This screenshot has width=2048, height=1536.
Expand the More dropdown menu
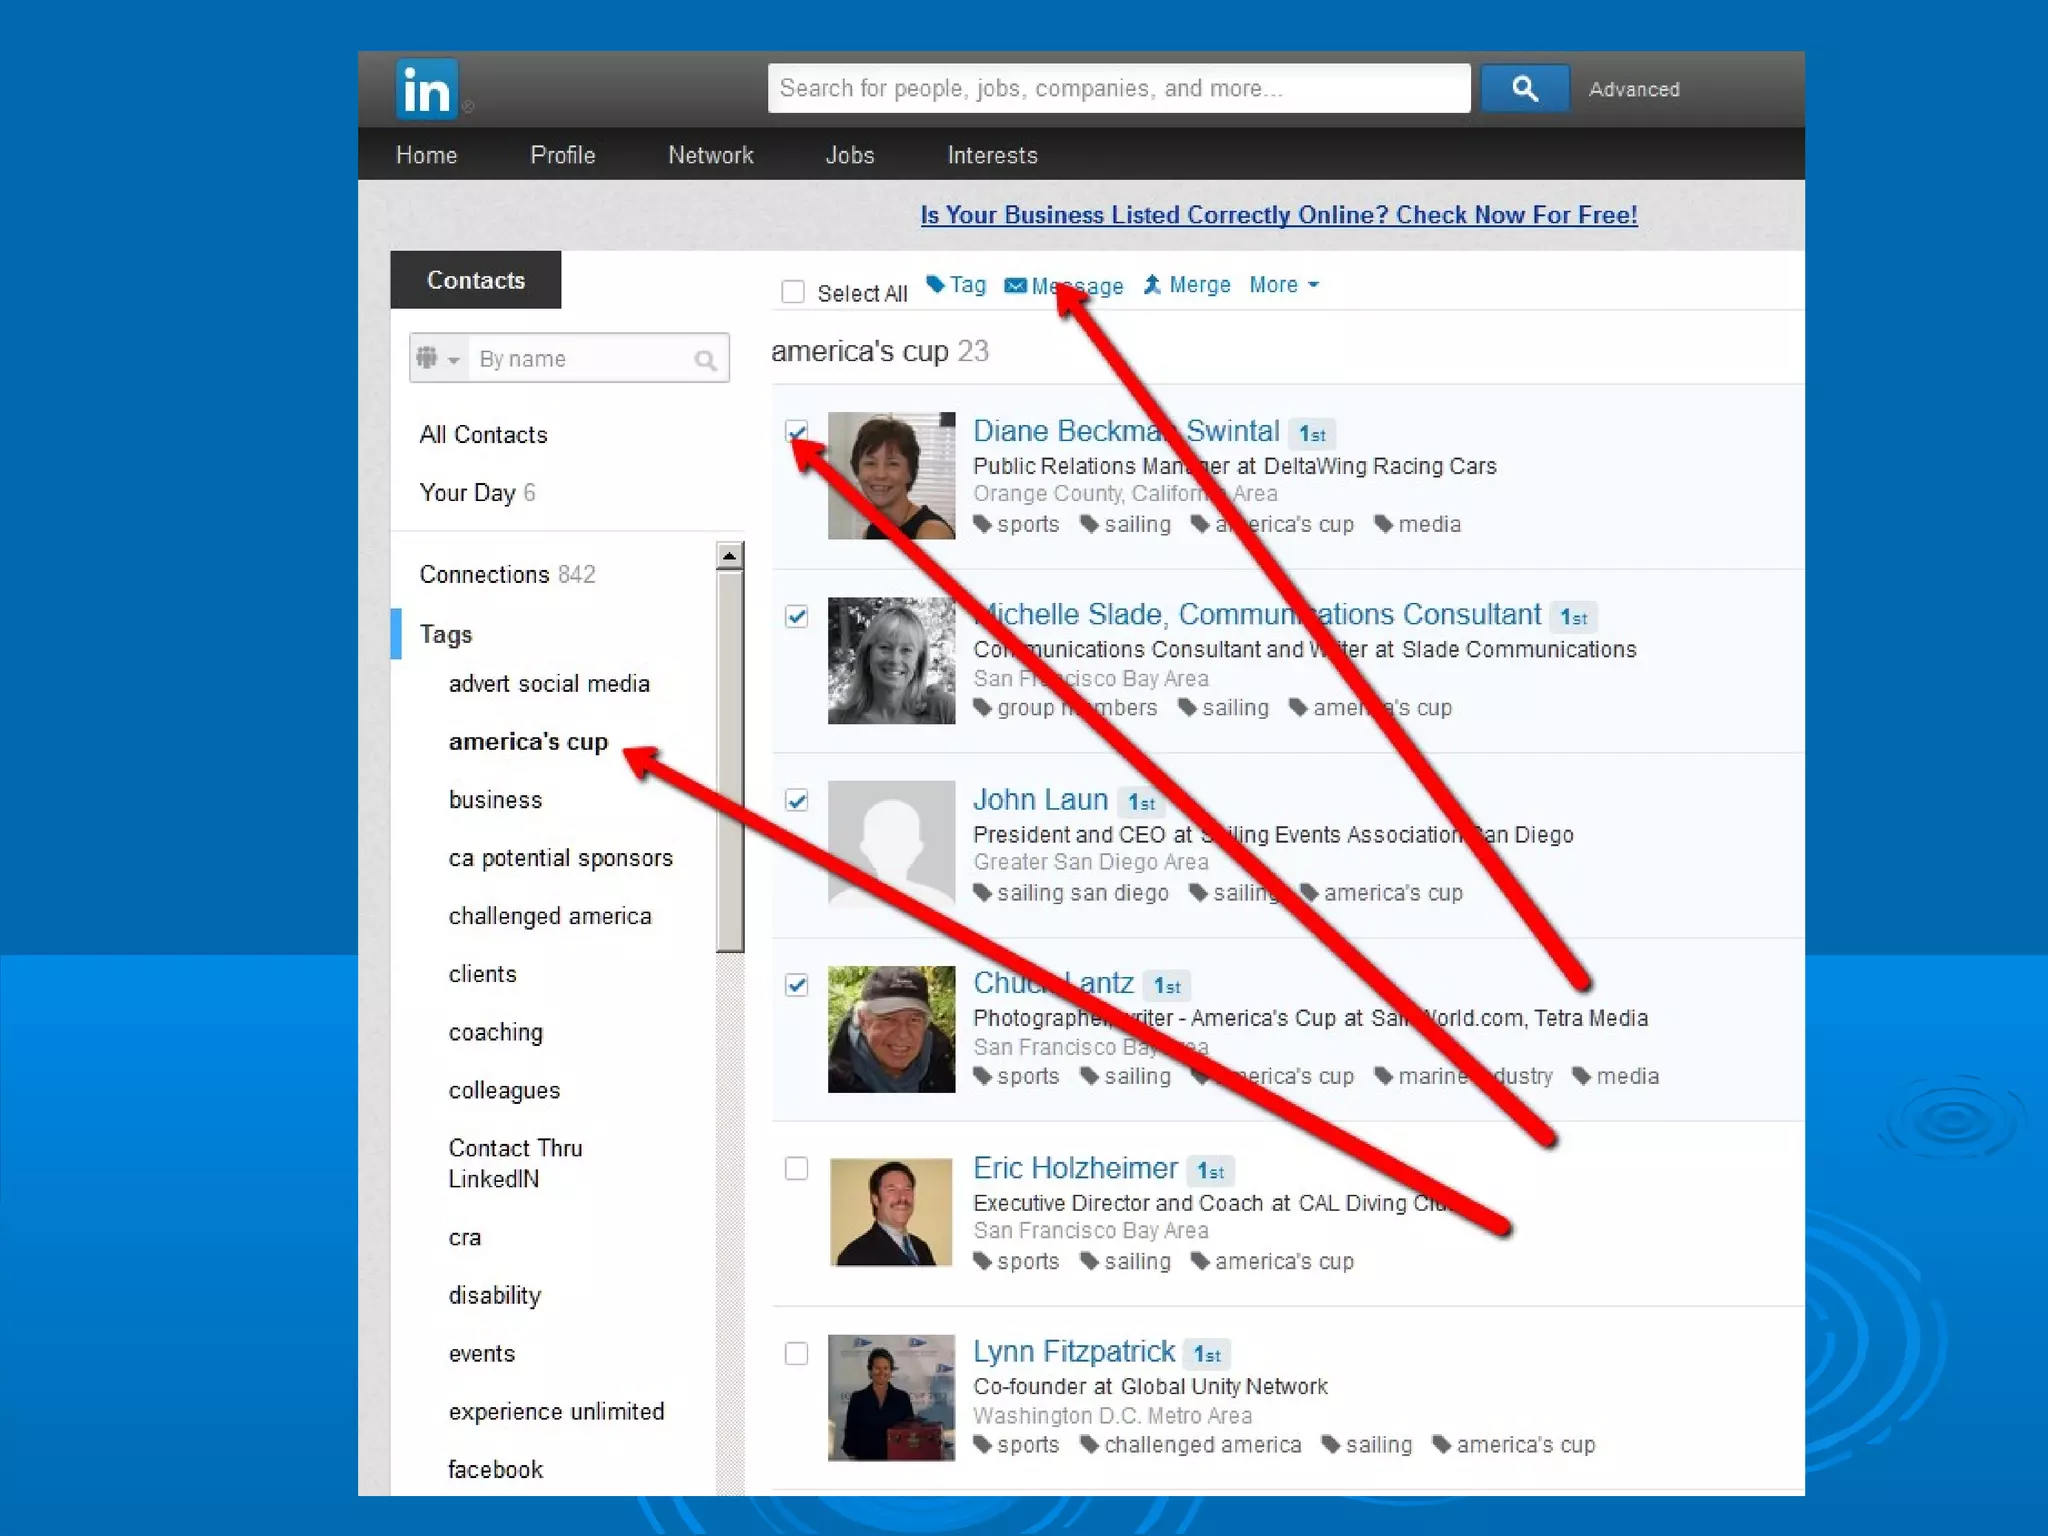1284,285
